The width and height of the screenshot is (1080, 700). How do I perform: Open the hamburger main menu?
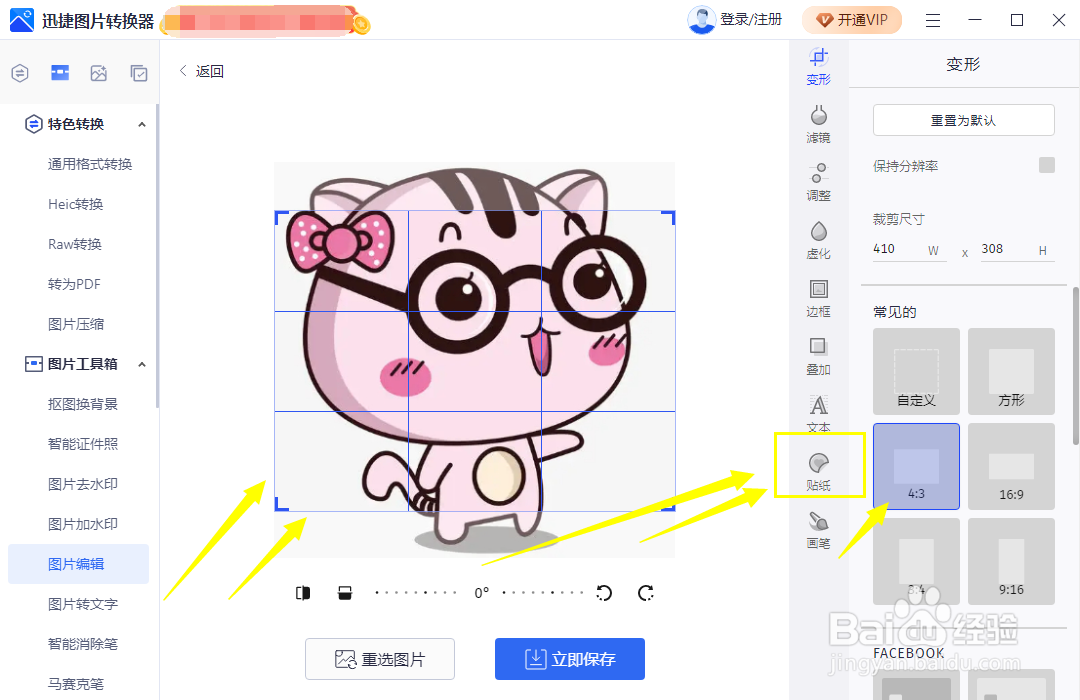coord(933,21)
